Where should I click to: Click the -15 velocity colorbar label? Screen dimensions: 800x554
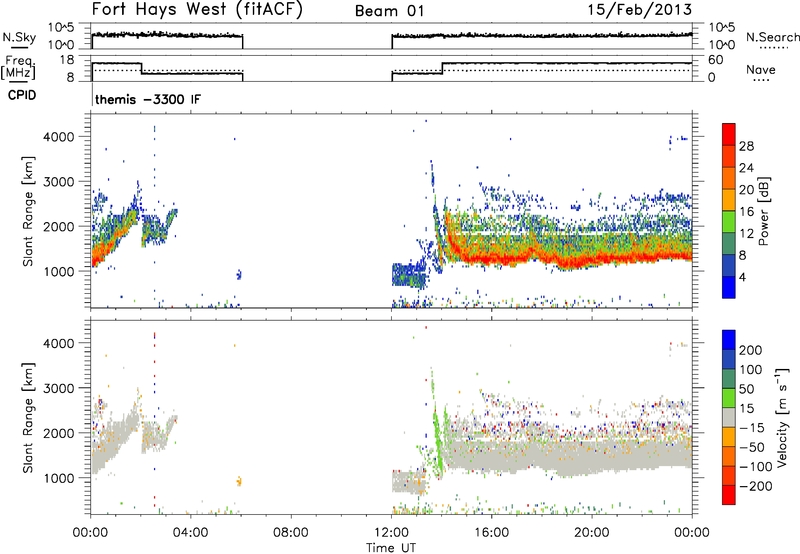[752, 428]
